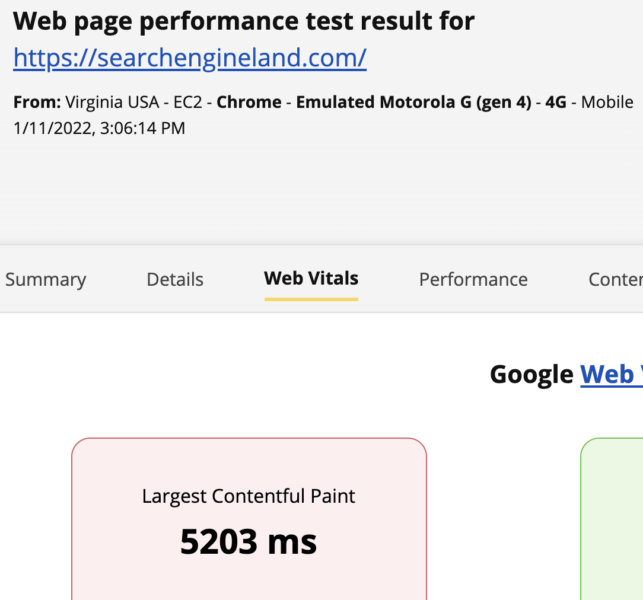This screenshot has height=600, width=643.
Task: Click the 5203 ms metric value
Action: pyautogui.click(x=248, y=542)
